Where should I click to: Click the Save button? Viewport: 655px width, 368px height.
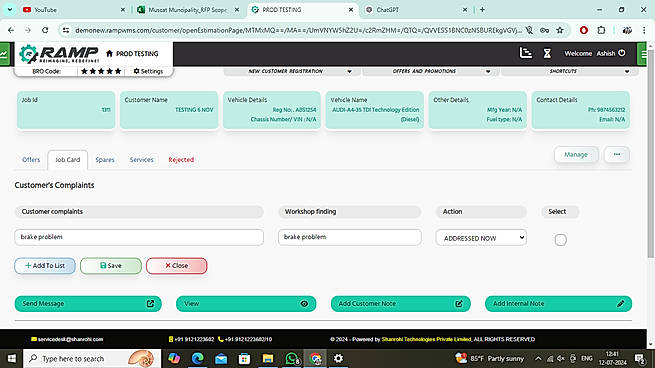[x=111, y=266]
